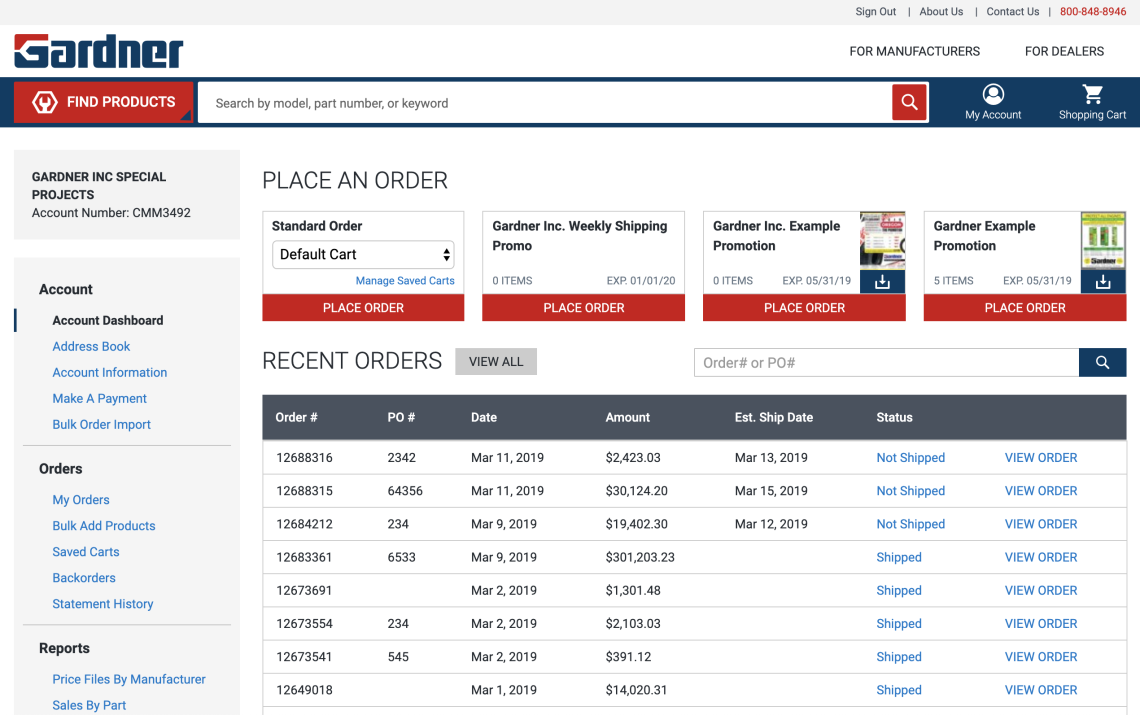Click the Status column header

point(894,418)
